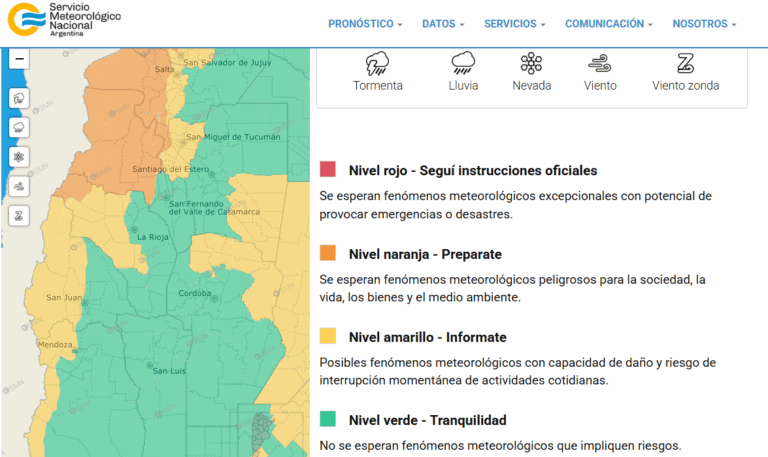768x457 pixels.
Task: Click the green level color swatch
Action: pos(328,419)
